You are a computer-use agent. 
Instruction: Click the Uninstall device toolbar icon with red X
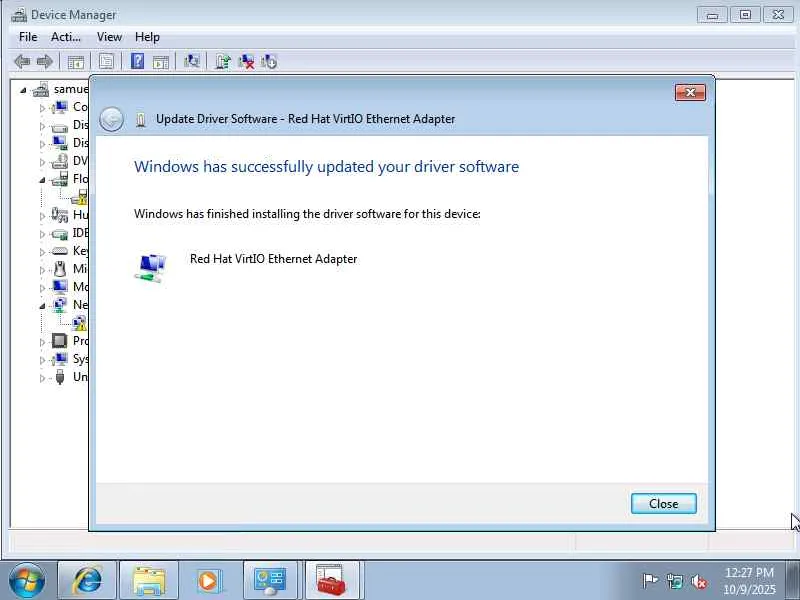pos(246,62)
